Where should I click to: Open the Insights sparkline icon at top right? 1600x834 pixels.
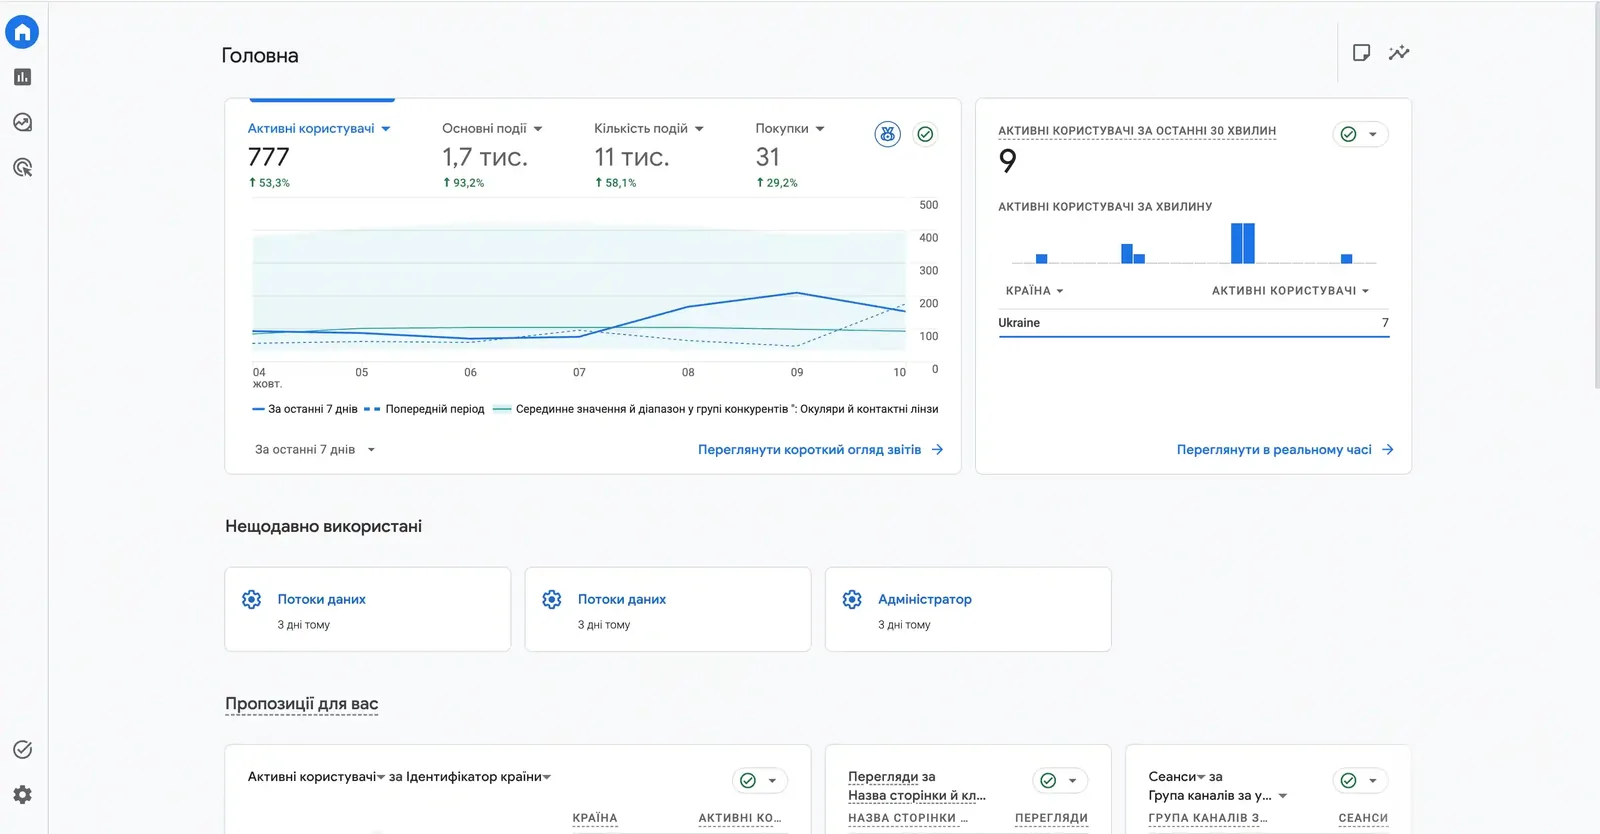pyautogui.click(x=1399, y=53)
